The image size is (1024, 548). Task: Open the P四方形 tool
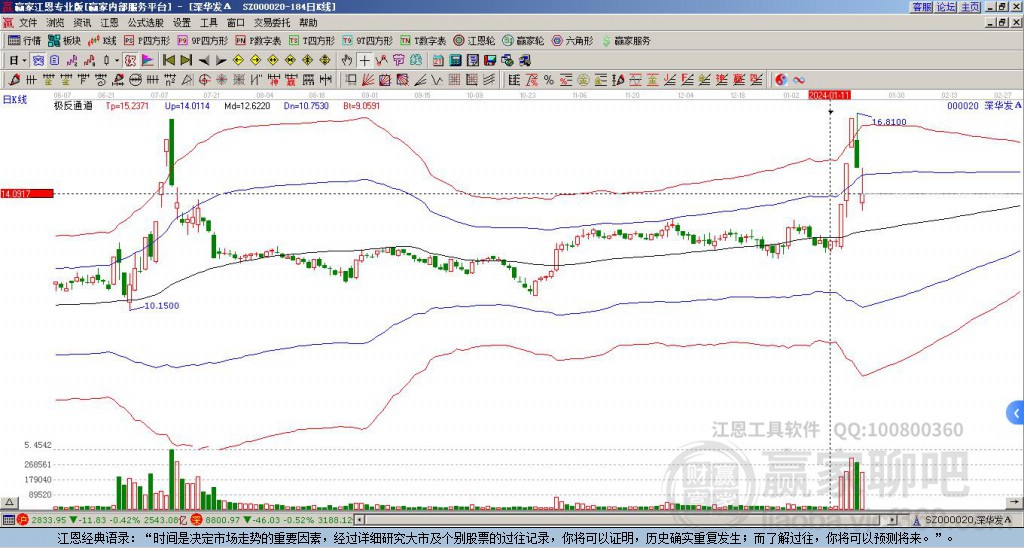(148, 40)
